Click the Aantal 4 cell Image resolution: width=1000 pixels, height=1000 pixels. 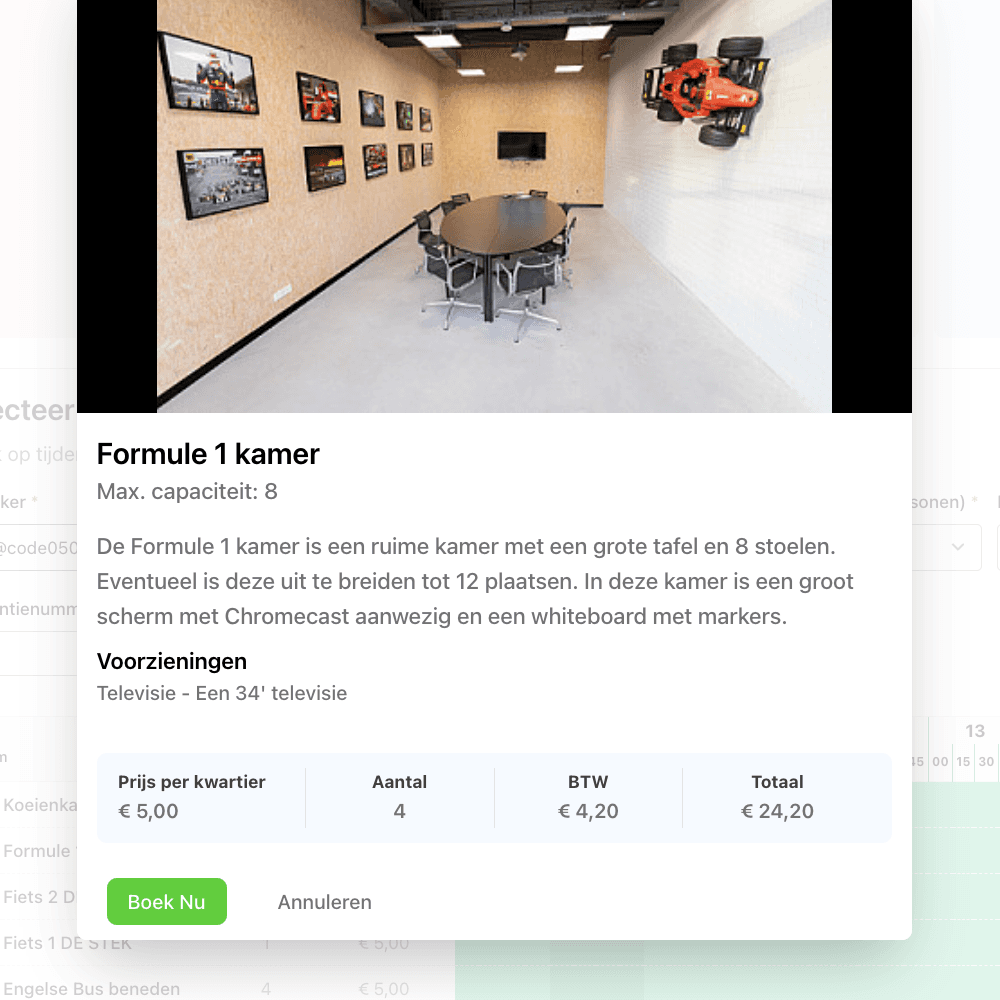point(399,797)
